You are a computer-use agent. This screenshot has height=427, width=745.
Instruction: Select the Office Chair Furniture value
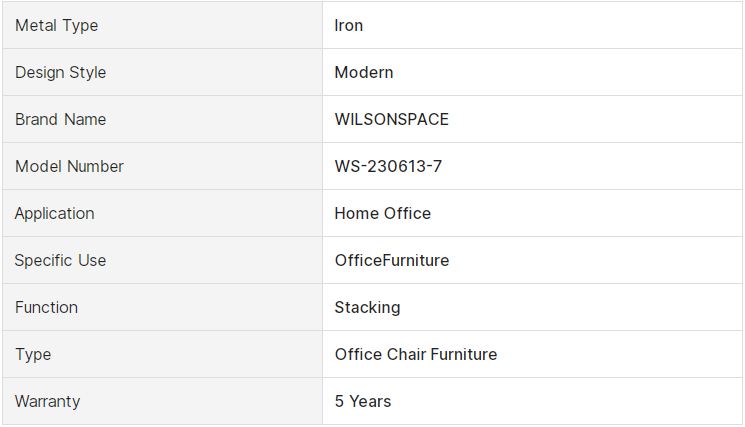416,354
